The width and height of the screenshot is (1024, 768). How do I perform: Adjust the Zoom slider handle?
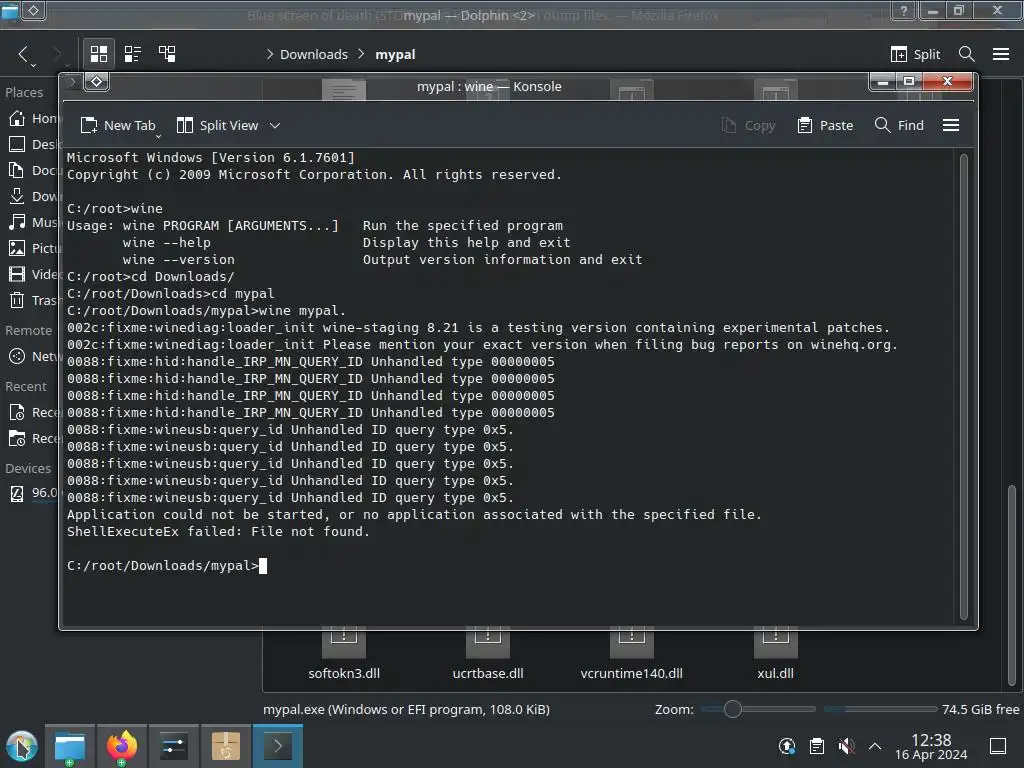(x=733, y=709)
